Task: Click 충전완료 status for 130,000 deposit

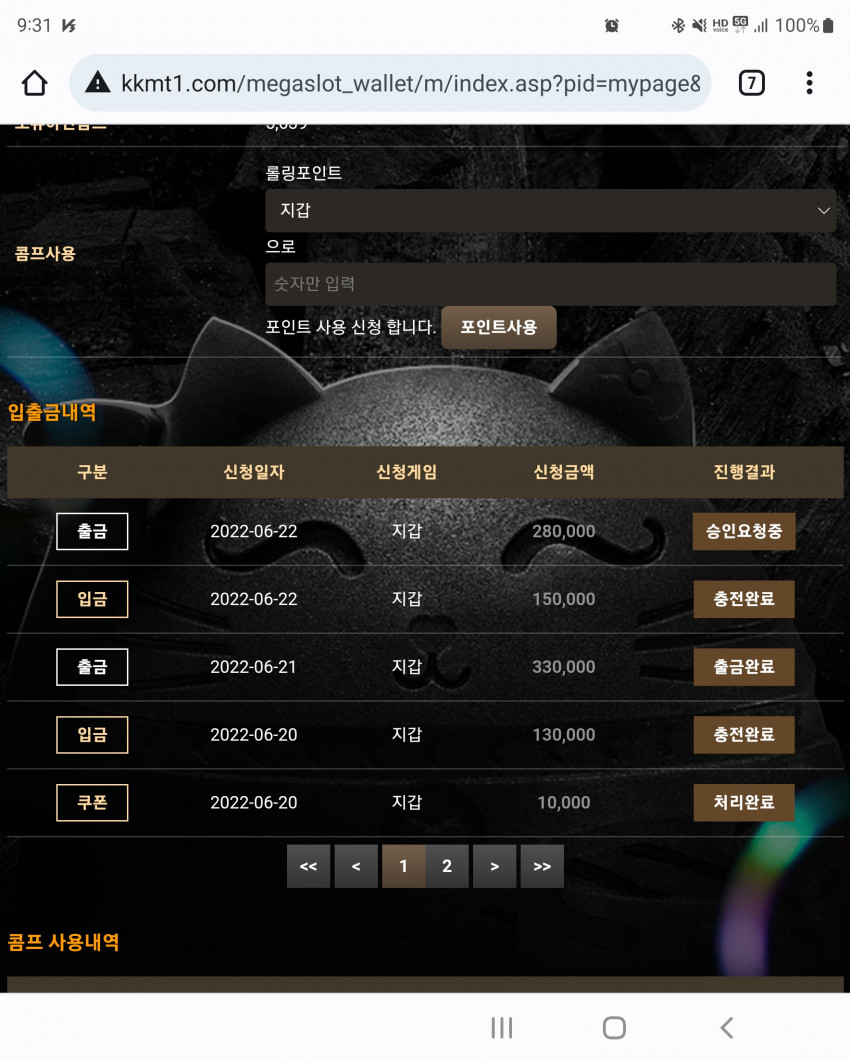Action: coord(744,734)
